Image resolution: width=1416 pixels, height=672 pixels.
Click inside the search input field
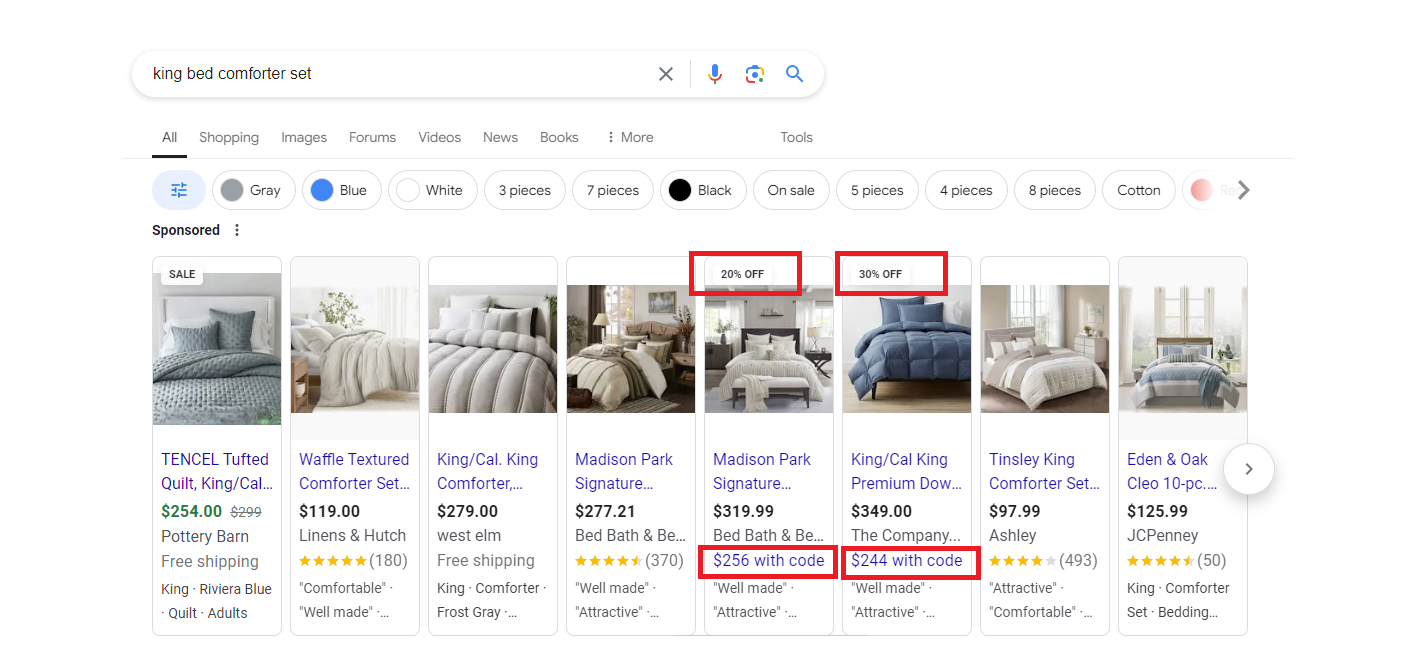[x=400, y=73]
